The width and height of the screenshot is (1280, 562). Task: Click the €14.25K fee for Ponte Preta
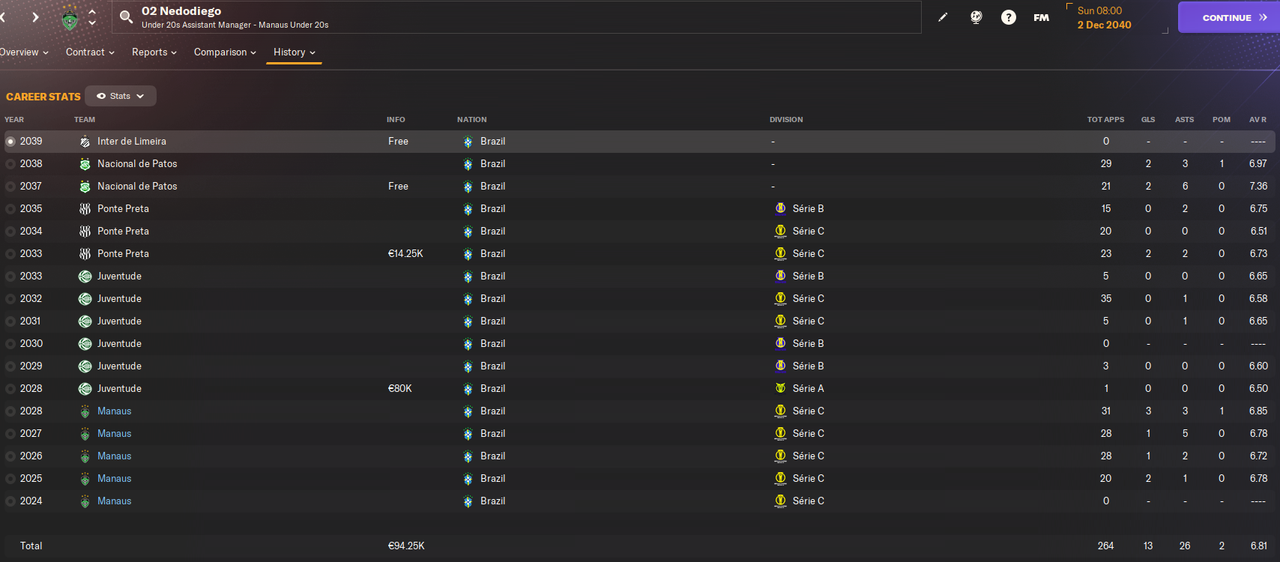pos(405,254)
